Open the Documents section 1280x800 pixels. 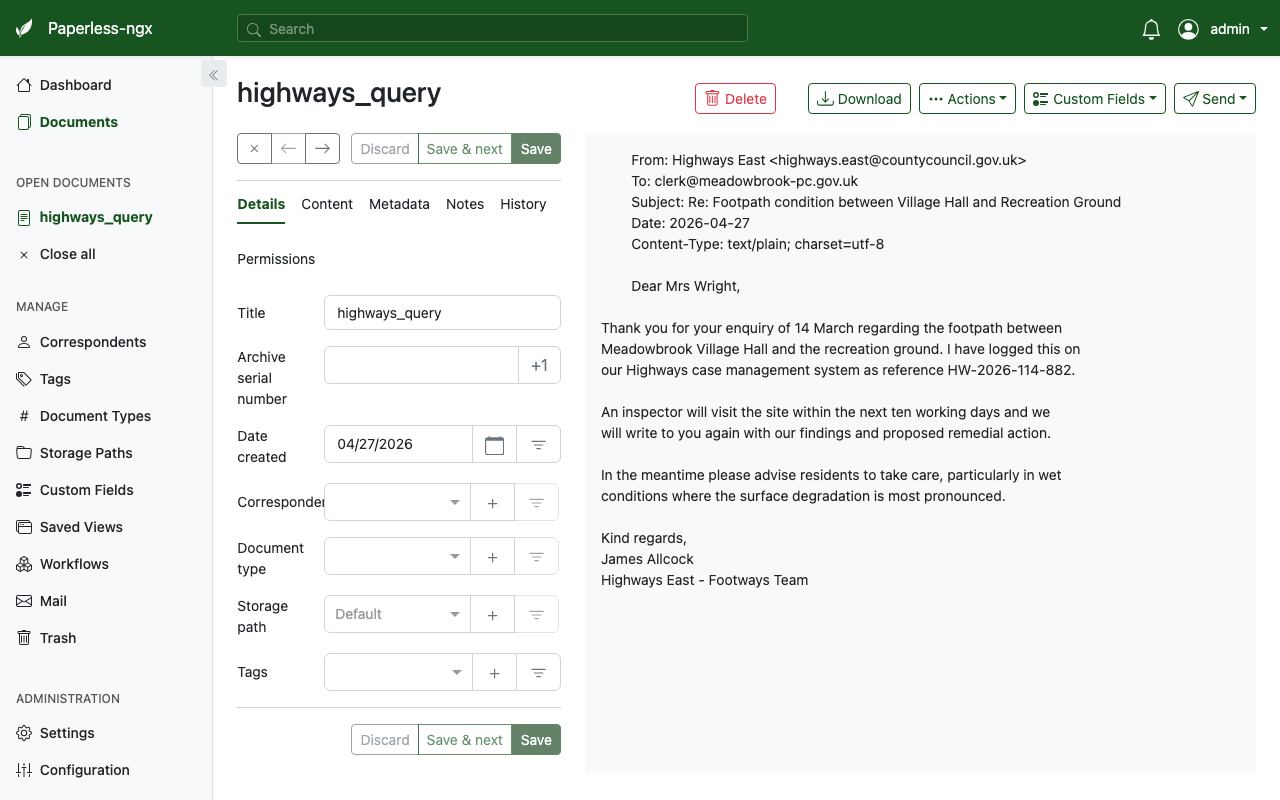[78, 122]
